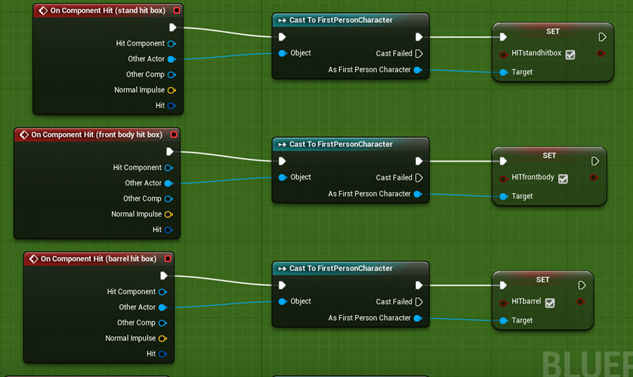Click red delegate pin on front body hit box event
This screenshot has width=633, height=377.
point(174,134)
